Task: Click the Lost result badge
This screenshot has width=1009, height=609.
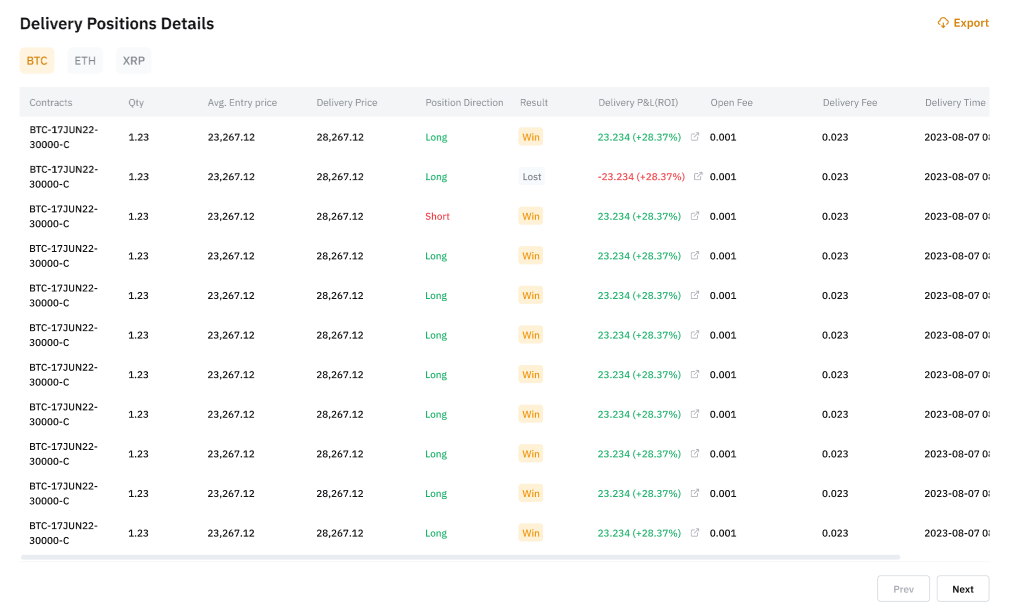Action: (x=531, y=177)
